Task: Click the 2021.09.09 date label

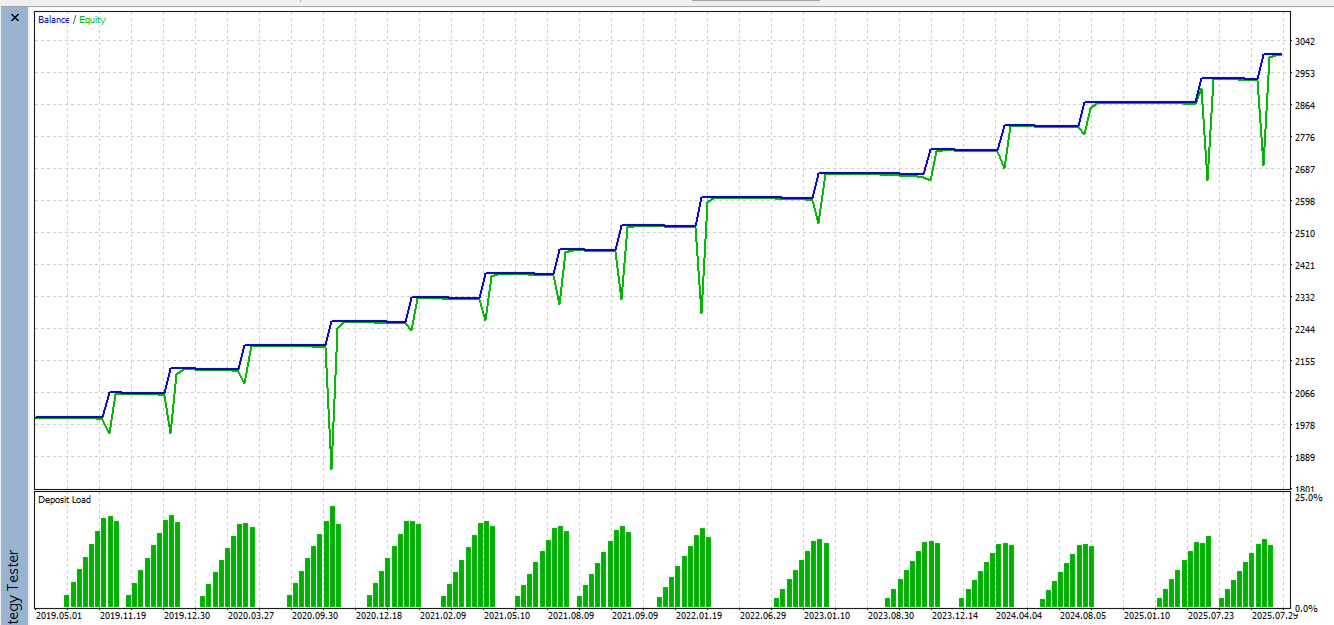Action: (x=636, y=616)
